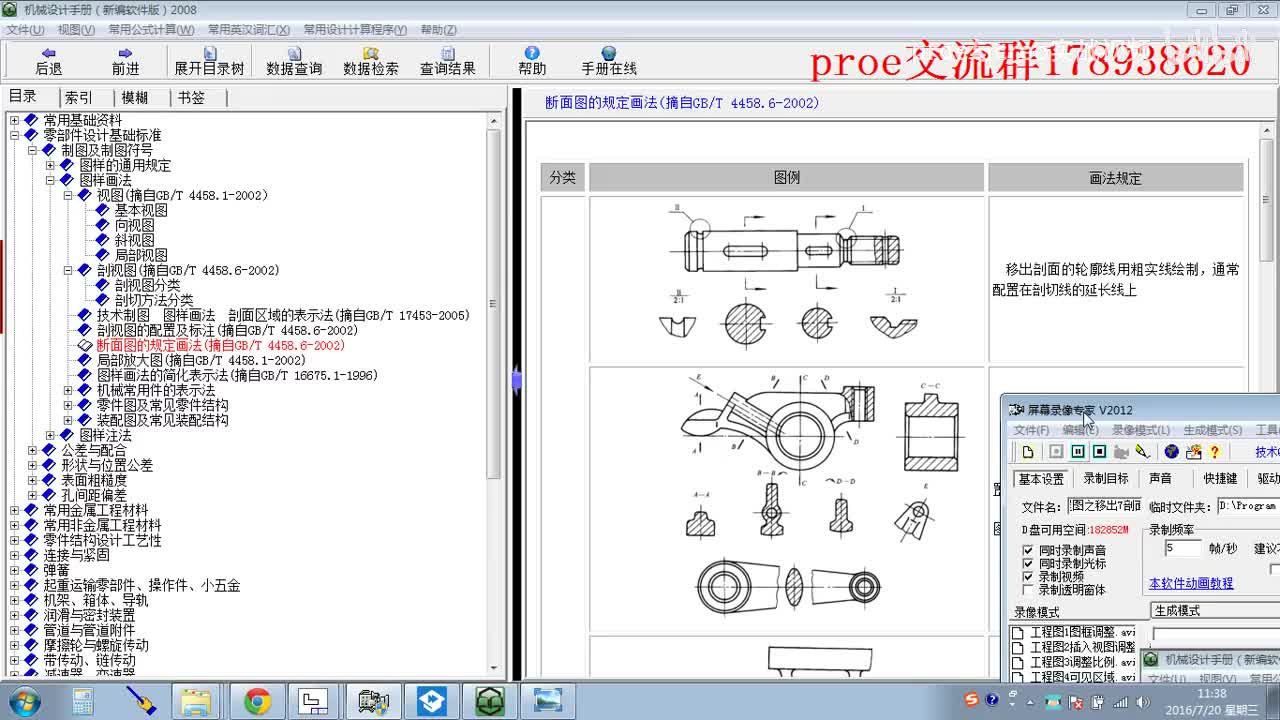
Task: Open 局部放大图(摘自GB/T 4458.1-2002) in tree
Action: coord(201,360)
